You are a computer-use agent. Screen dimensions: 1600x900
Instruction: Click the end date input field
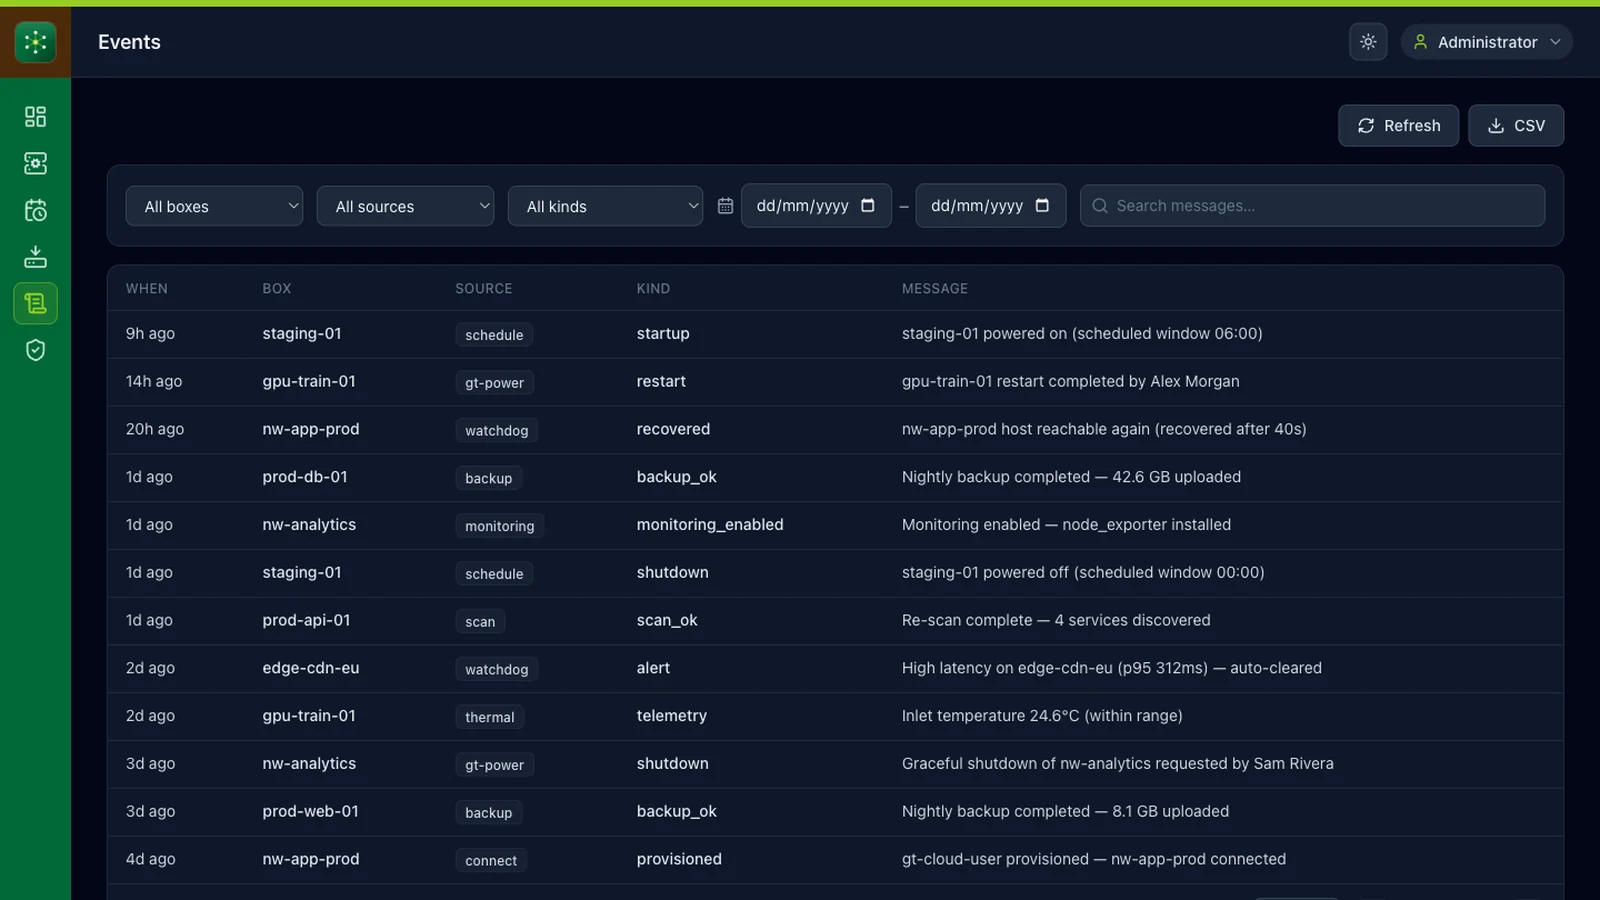point(990,206)
